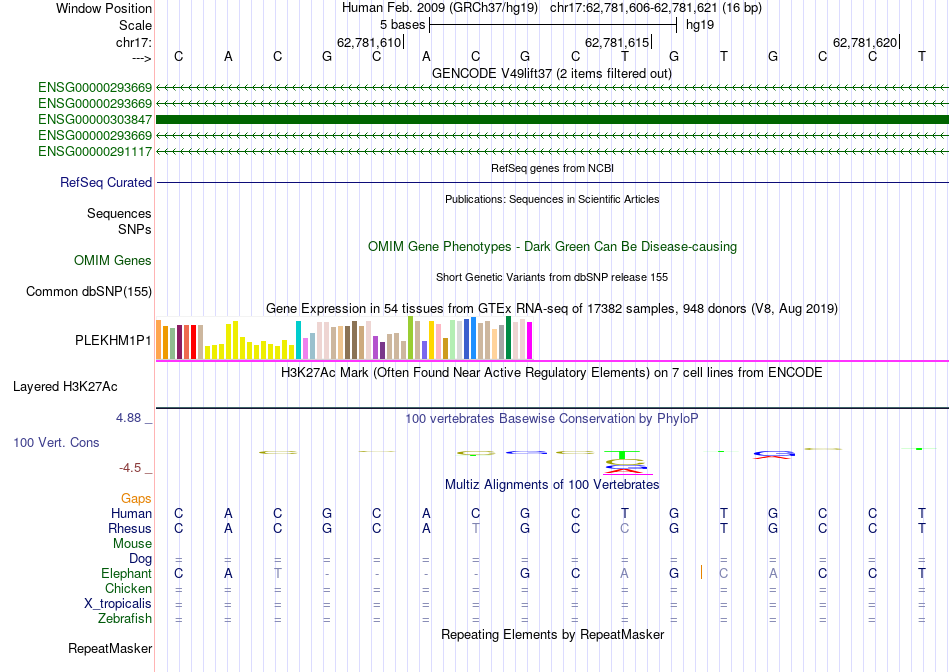The image size is (950, 672).
Task: Click the 100 Vert. Cons label
Action: [56, 442]
